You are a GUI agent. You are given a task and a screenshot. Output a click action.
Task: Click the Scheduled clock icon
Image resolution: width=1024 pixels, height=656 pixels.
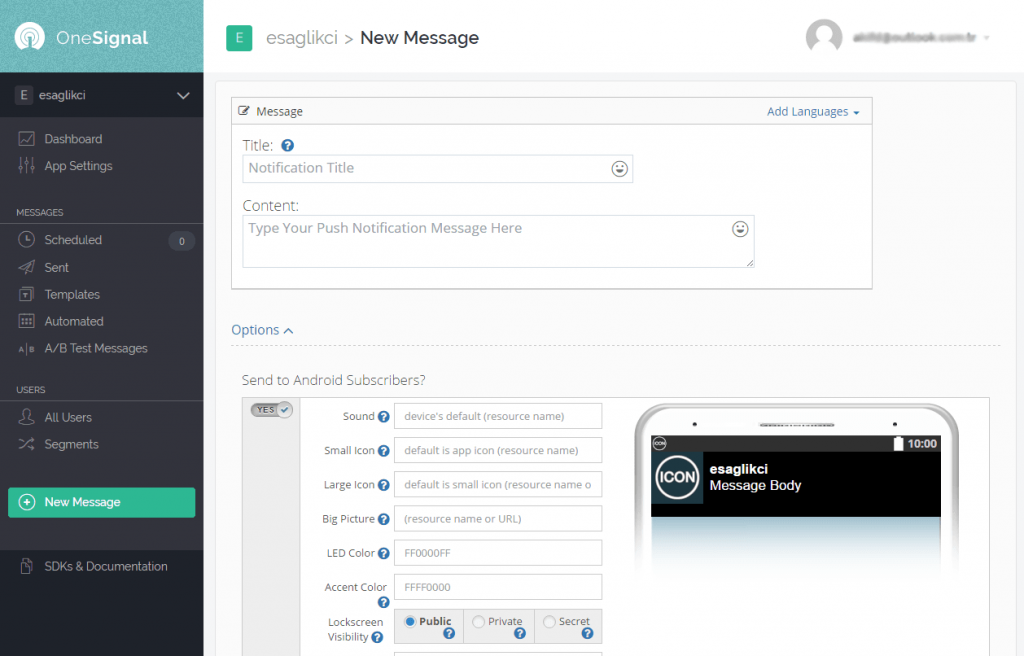pyautogui.click(x=26, y=239)
